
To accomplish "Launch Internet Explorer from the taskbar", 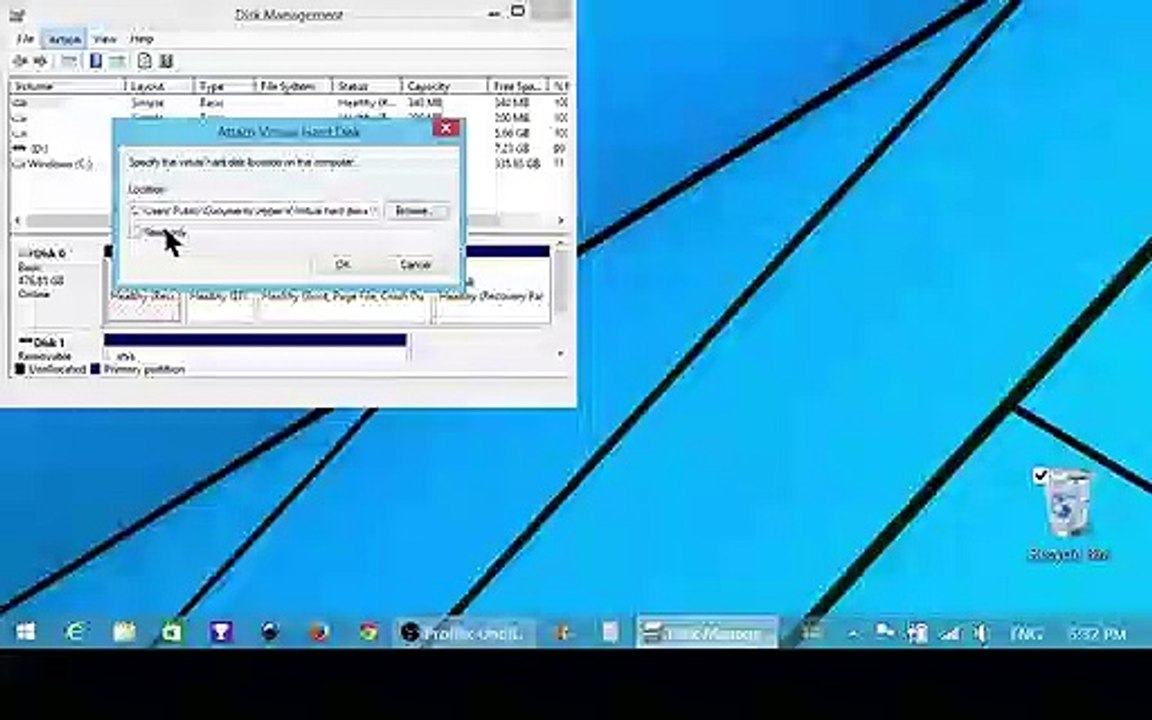I will tap(74, 632).
